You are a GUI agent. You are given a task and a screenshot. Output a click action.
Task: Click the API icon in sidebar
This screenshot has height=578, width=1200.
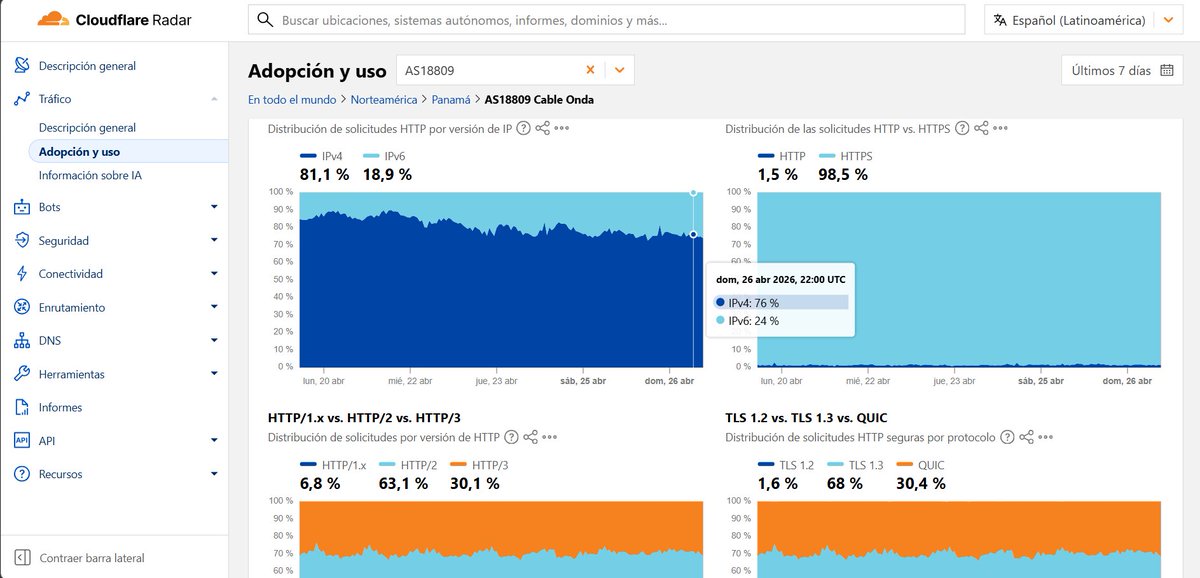pyautogui.click(x=22, y=440)
